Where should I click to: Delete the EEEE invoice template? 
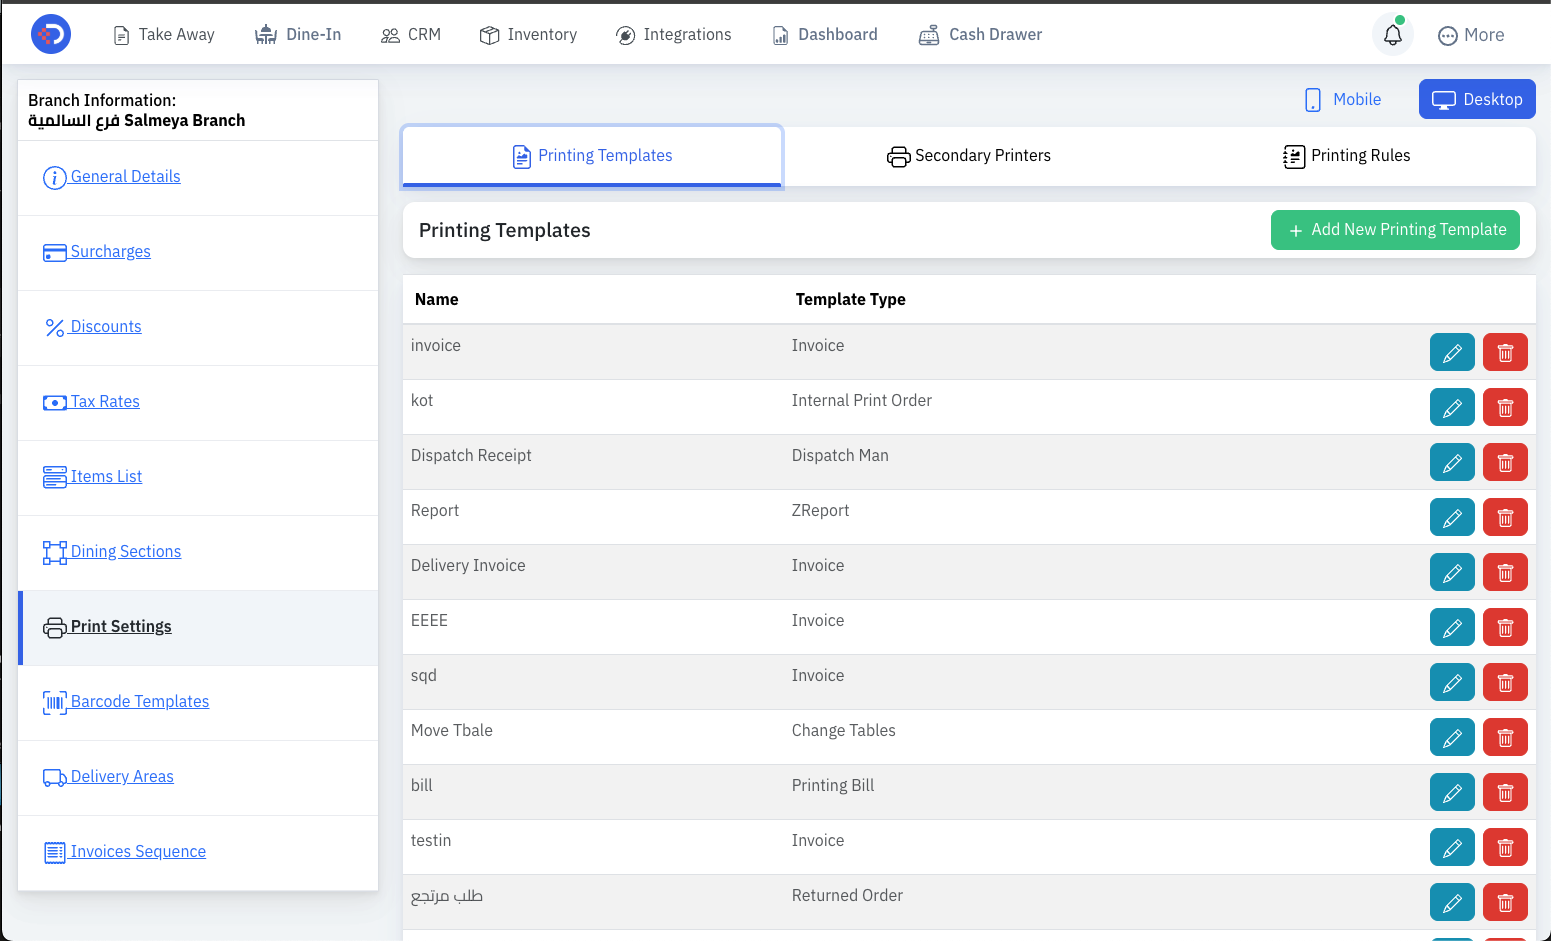[x=1505, y=627]
